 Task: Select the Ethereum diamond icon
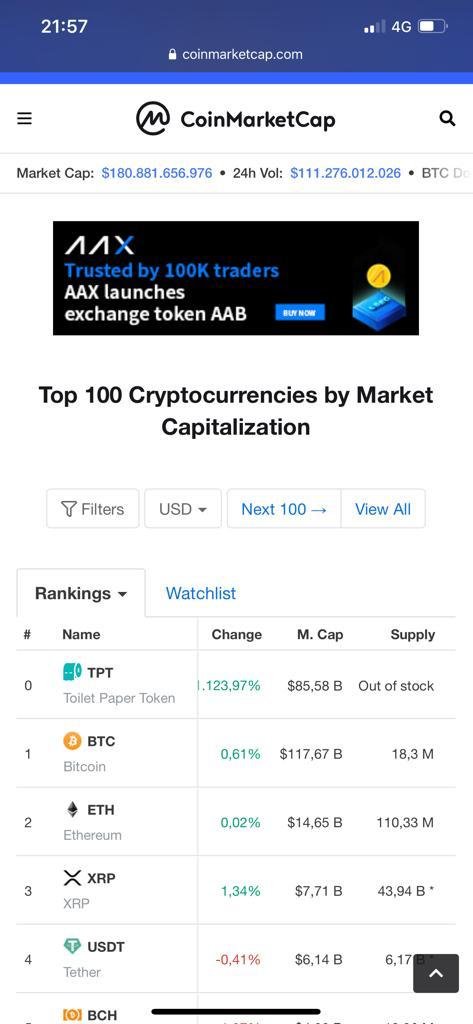[72, 809]
